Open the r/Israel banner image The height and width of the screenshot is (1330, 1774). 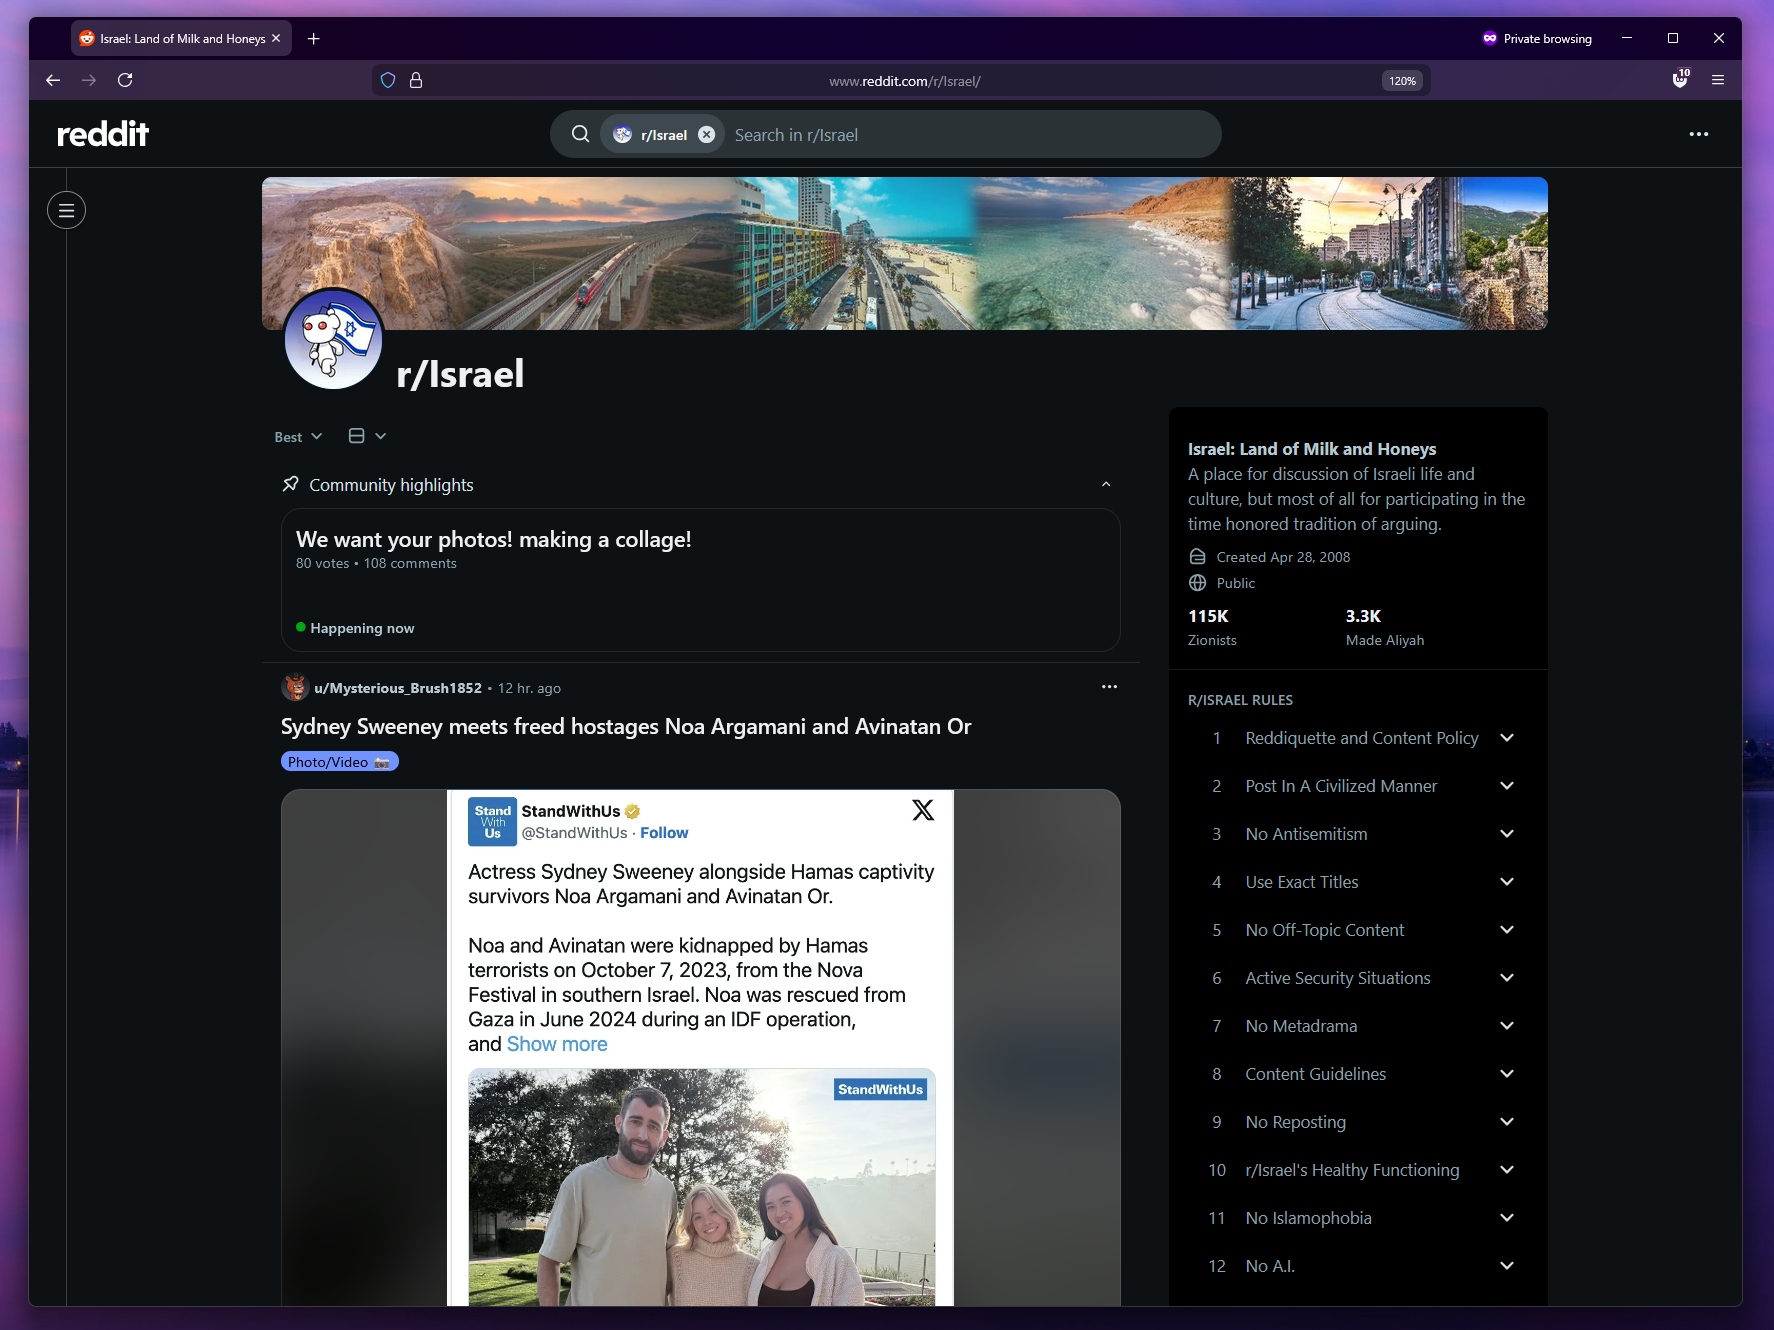tap(905, 253)
